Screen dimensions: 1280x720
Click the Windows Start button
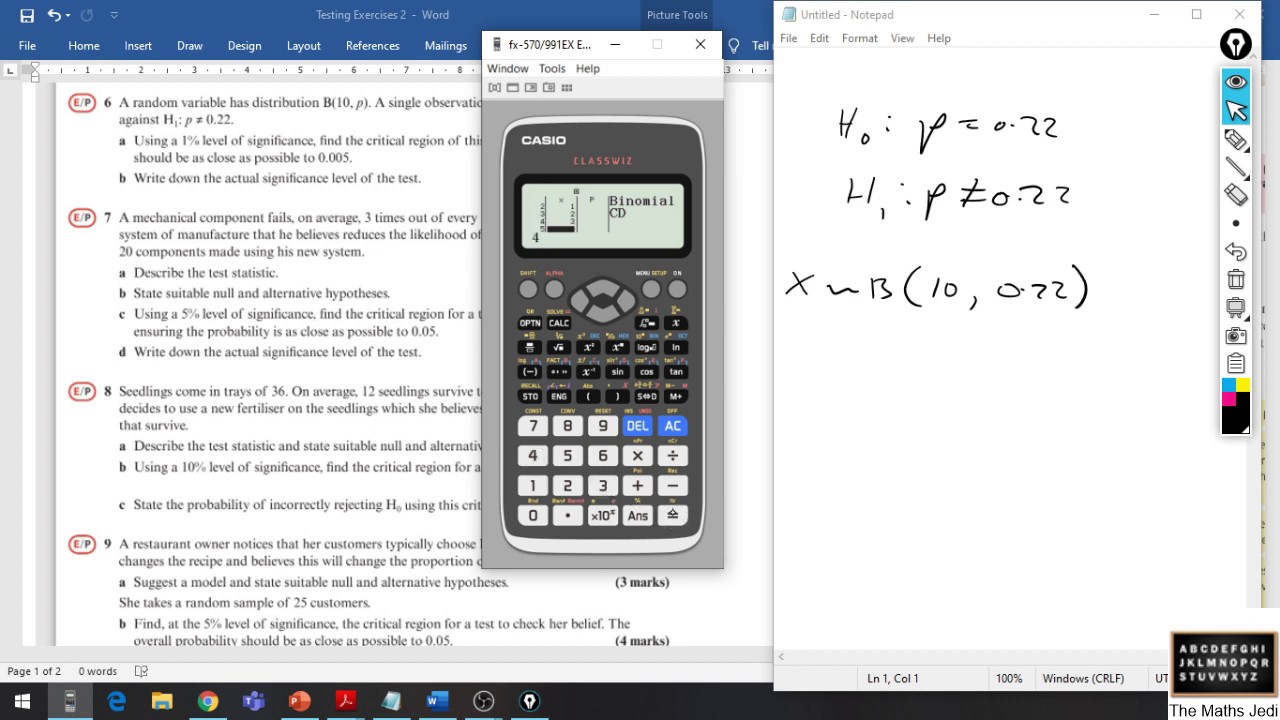pos(22,702)
